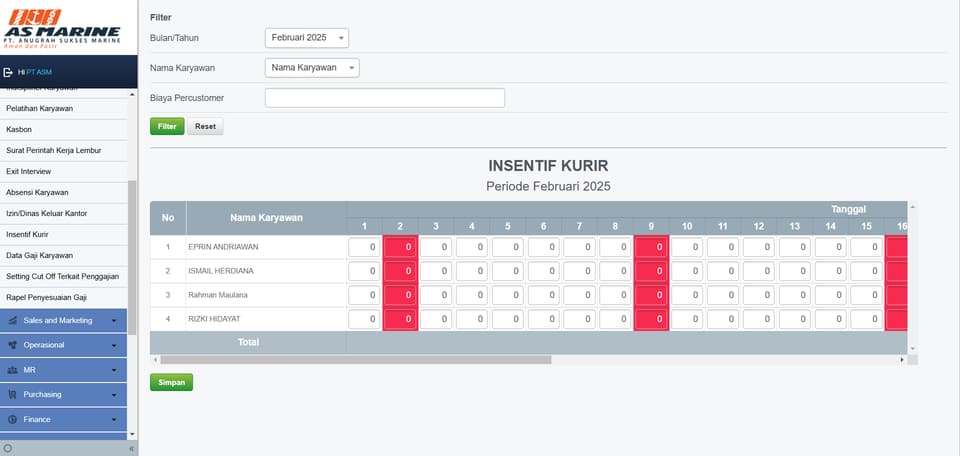Viewport: 960px width, 456px height.
Task: Expand the Sales and Marketing menu arrow
Action: tap(114, 321)
